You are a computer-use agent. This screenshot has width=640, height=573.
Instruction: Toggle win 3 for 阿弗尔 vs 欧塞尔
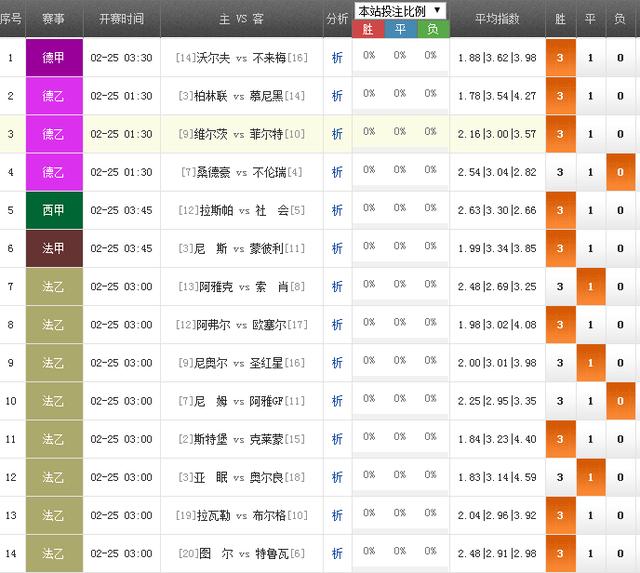(x=560, y=324)
